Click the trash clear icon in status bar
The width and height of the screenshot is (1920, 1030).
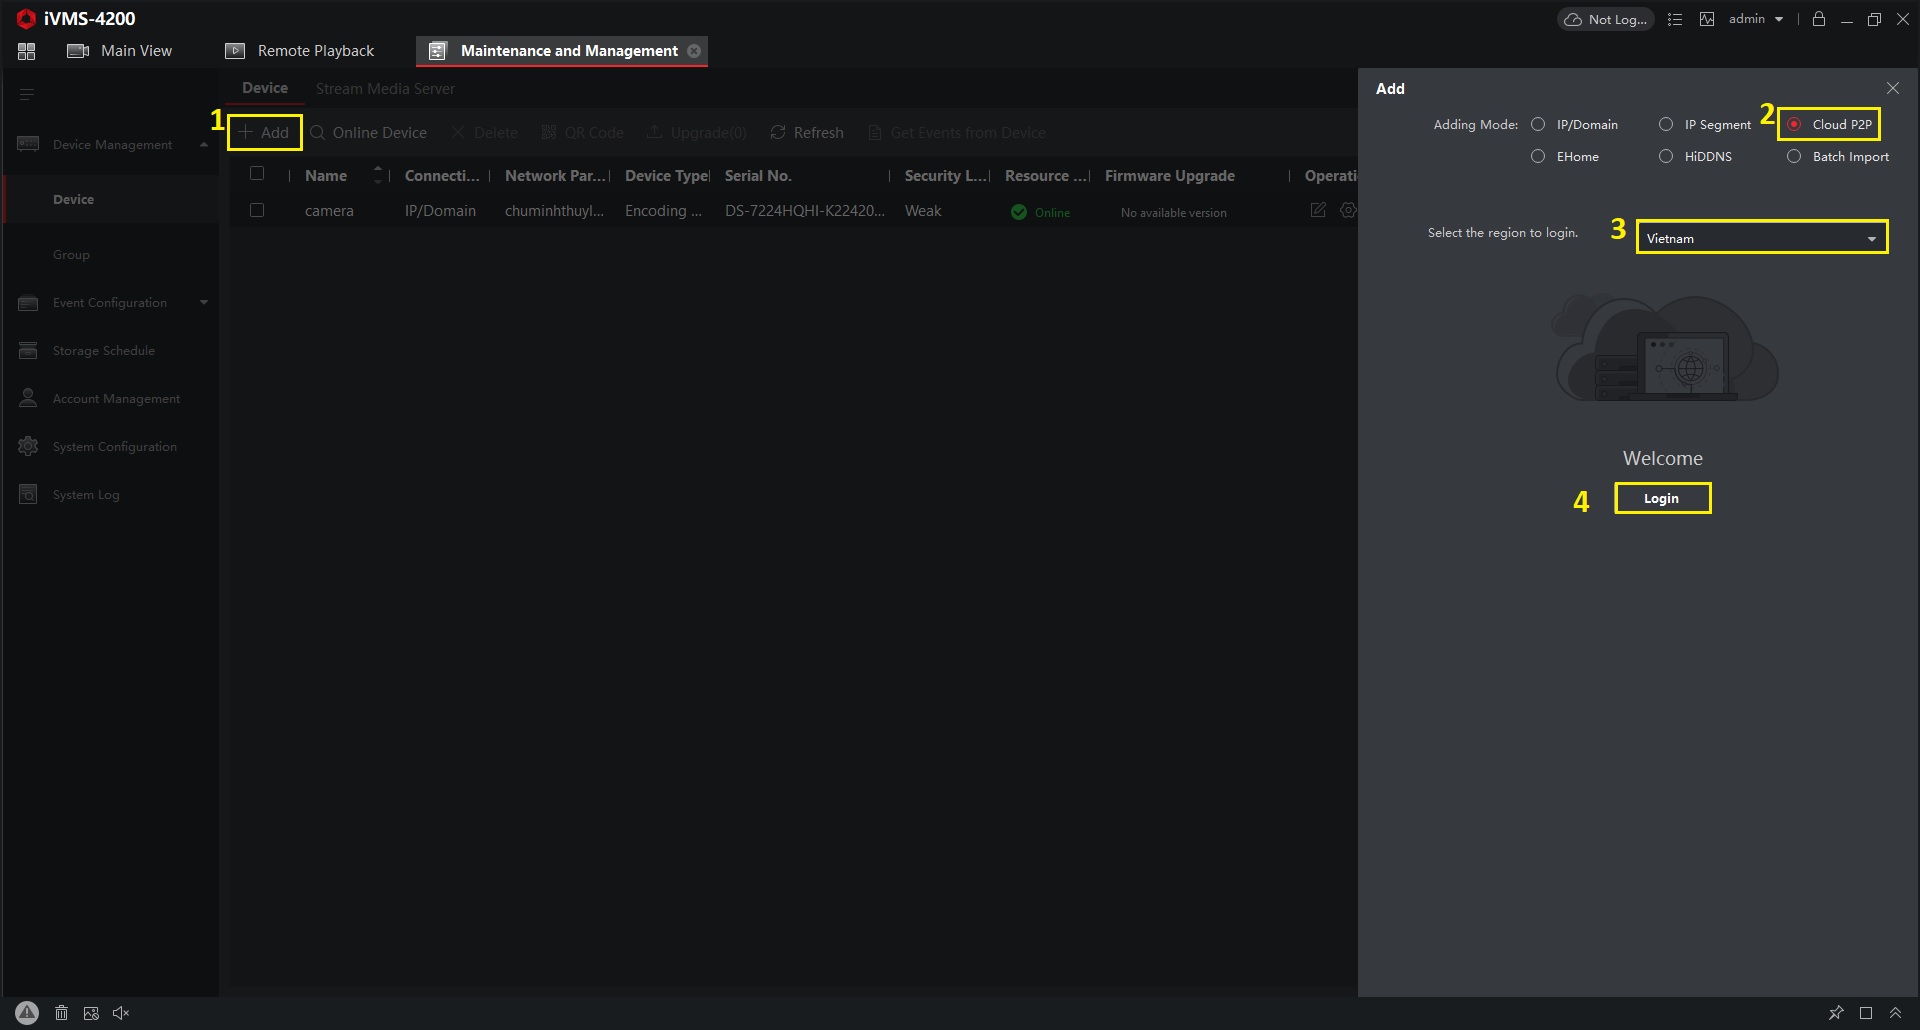(61, 1013)
